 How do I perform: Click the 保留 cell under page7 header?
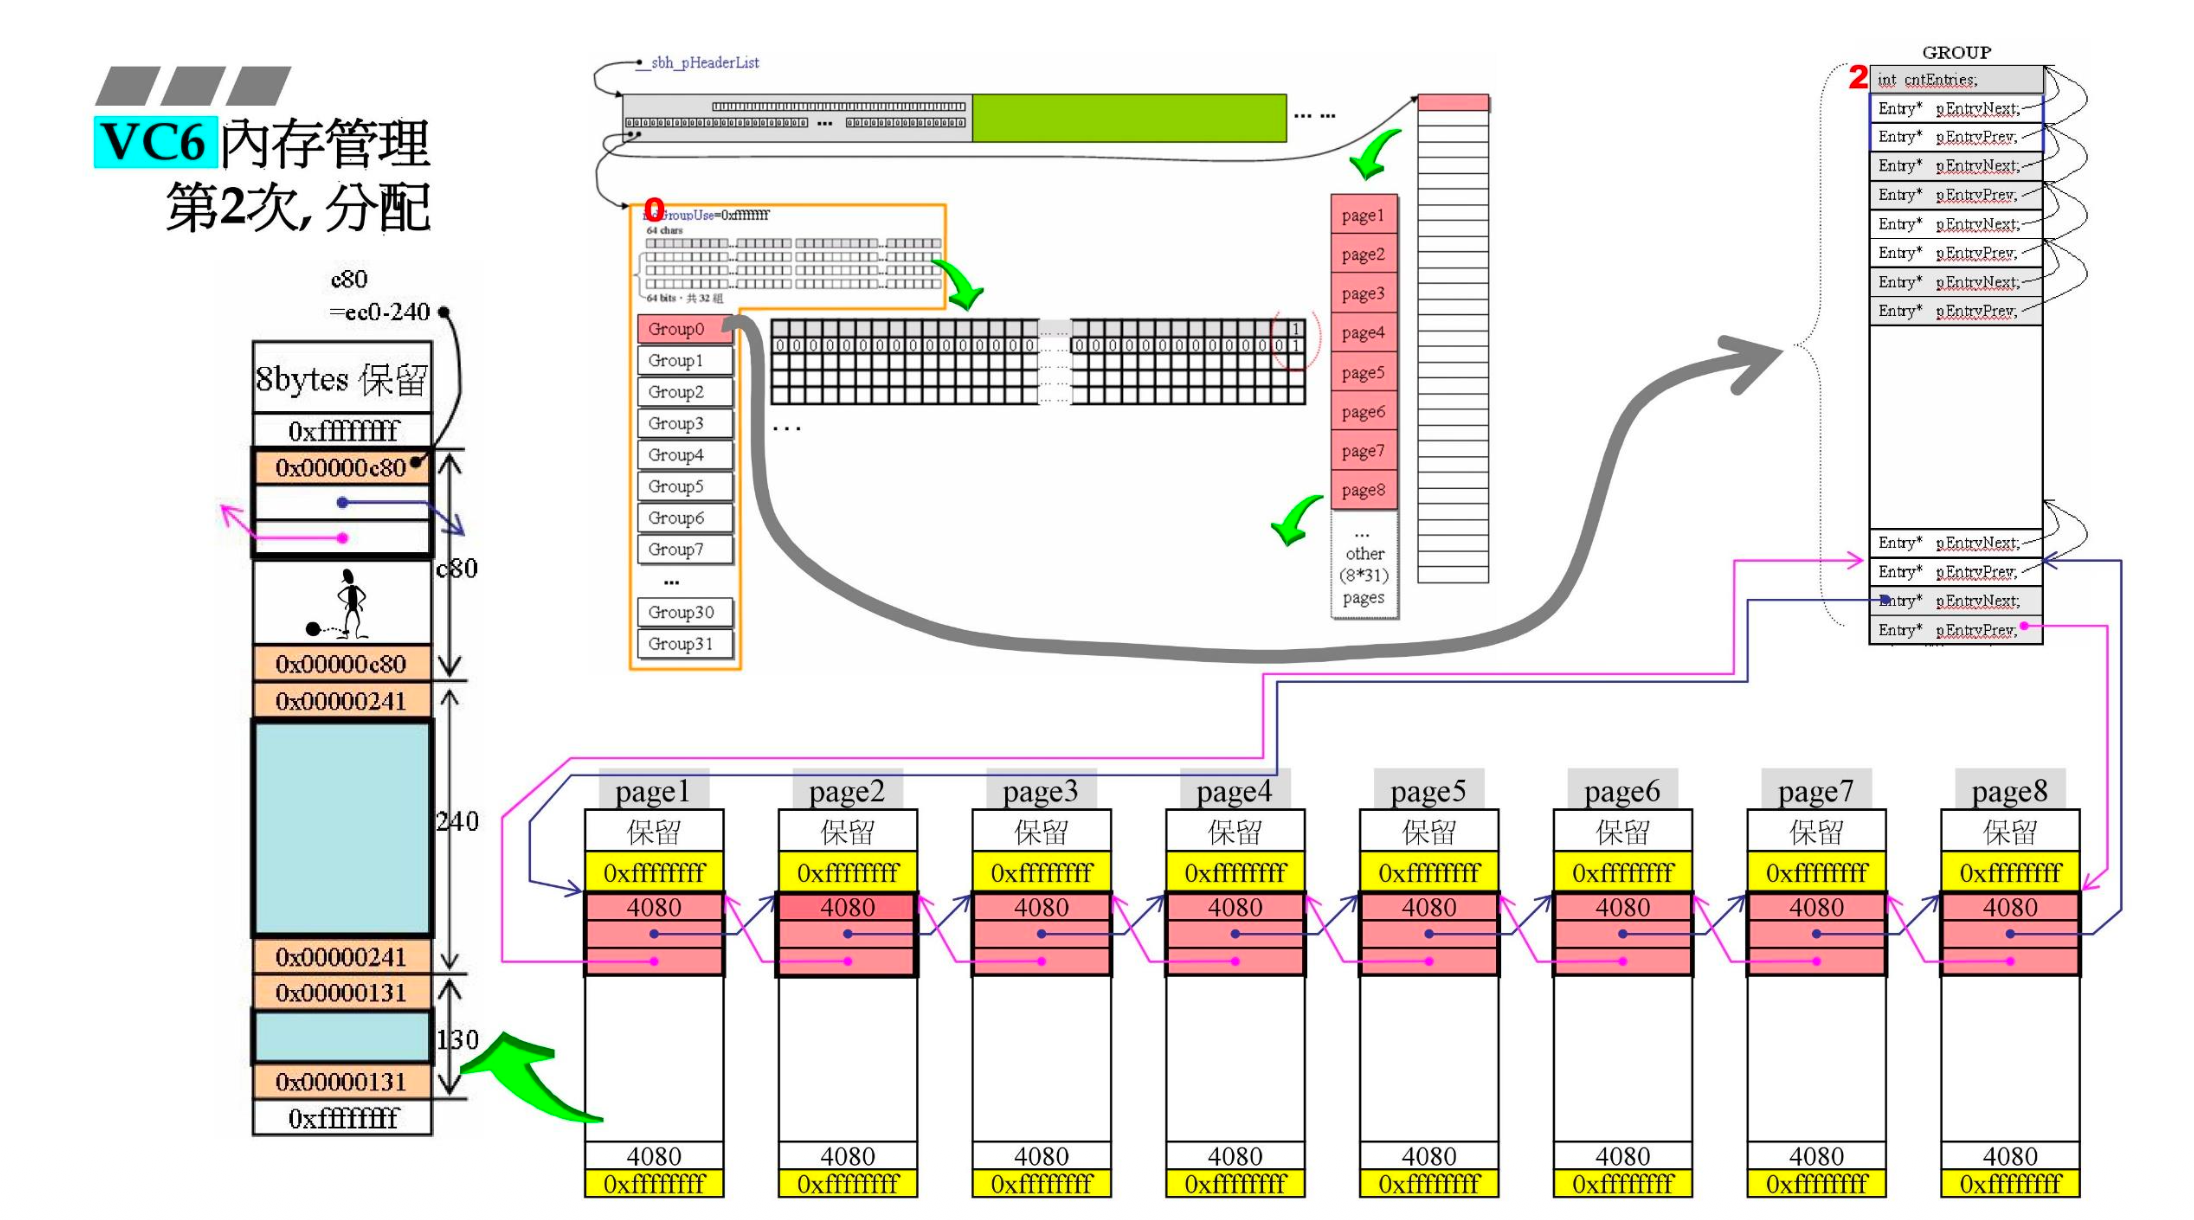click(1816, 831)
